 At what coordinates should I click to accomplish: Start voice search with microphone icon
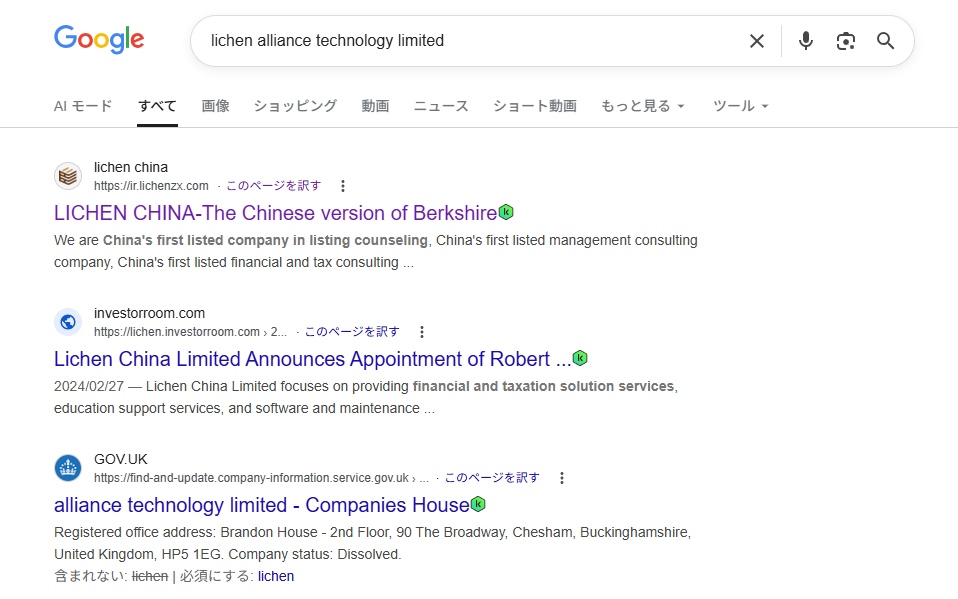(806, 41)
